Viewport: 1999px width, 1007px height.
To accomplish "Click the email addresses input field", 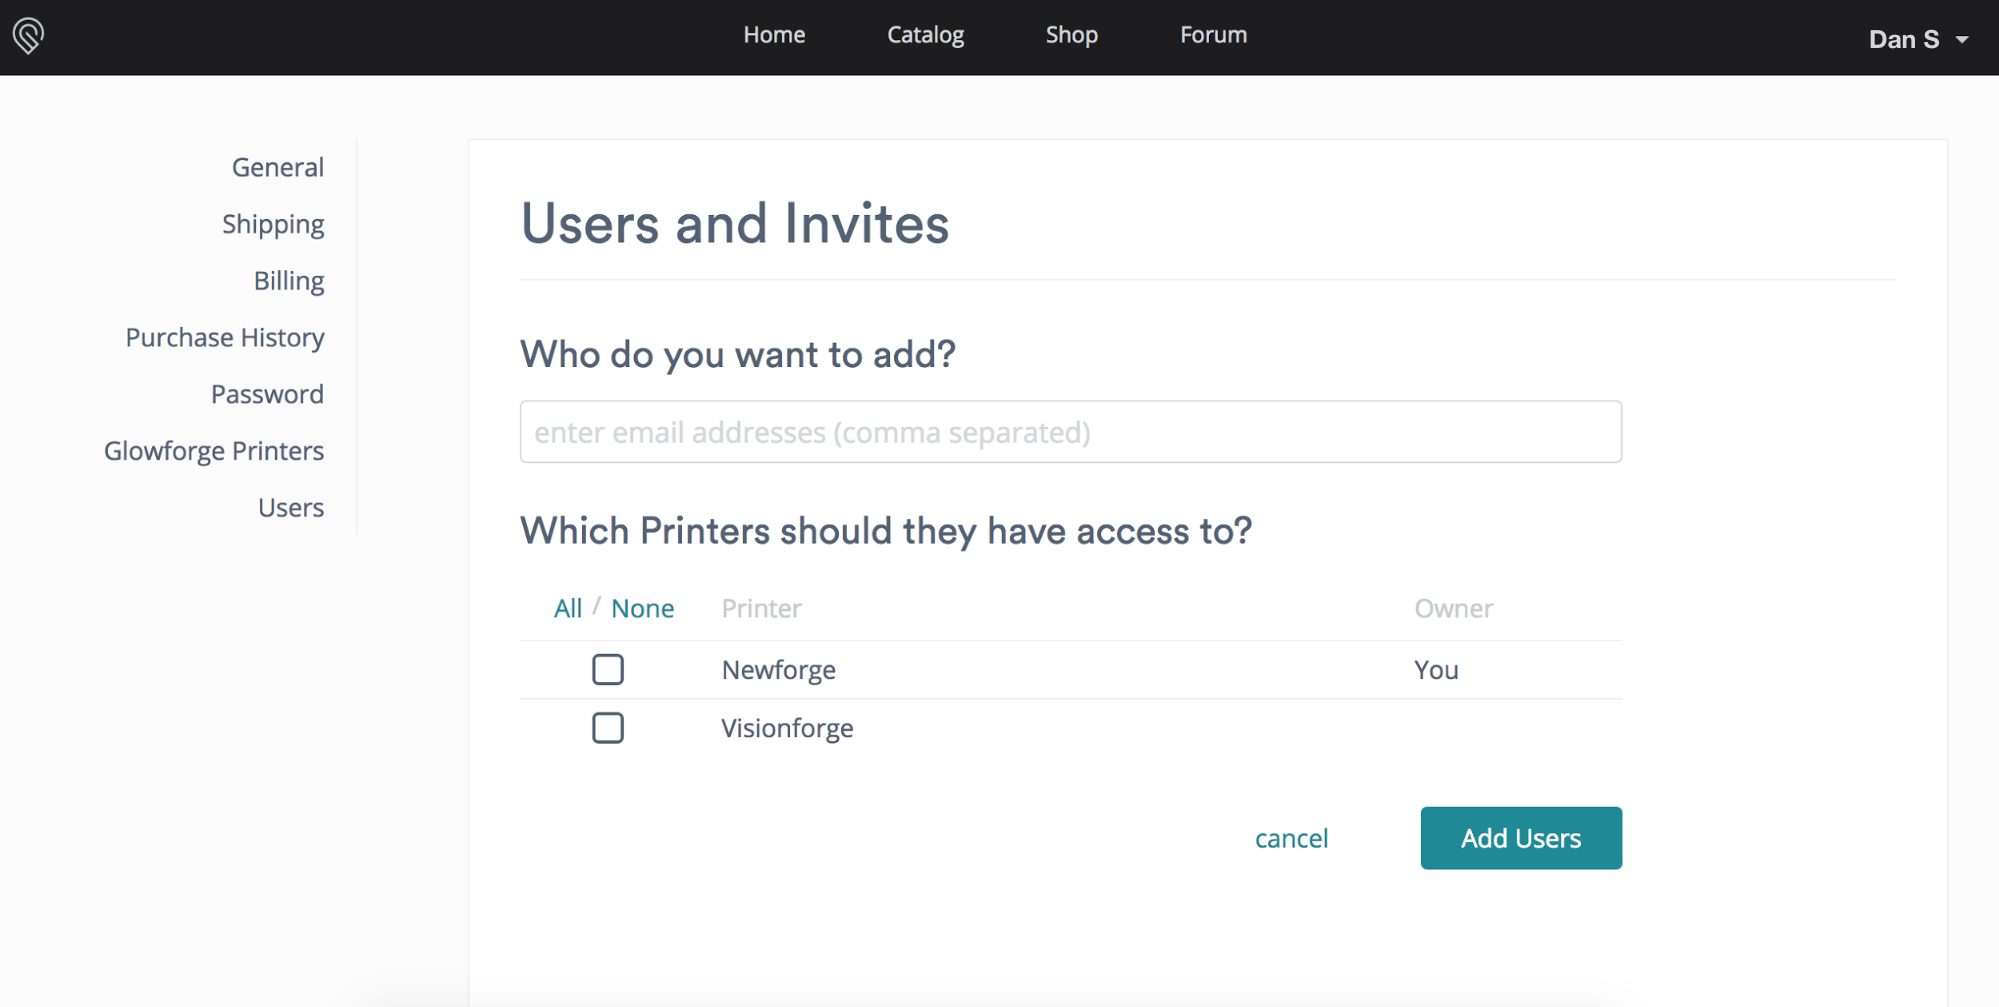I will click(1069, 431).
